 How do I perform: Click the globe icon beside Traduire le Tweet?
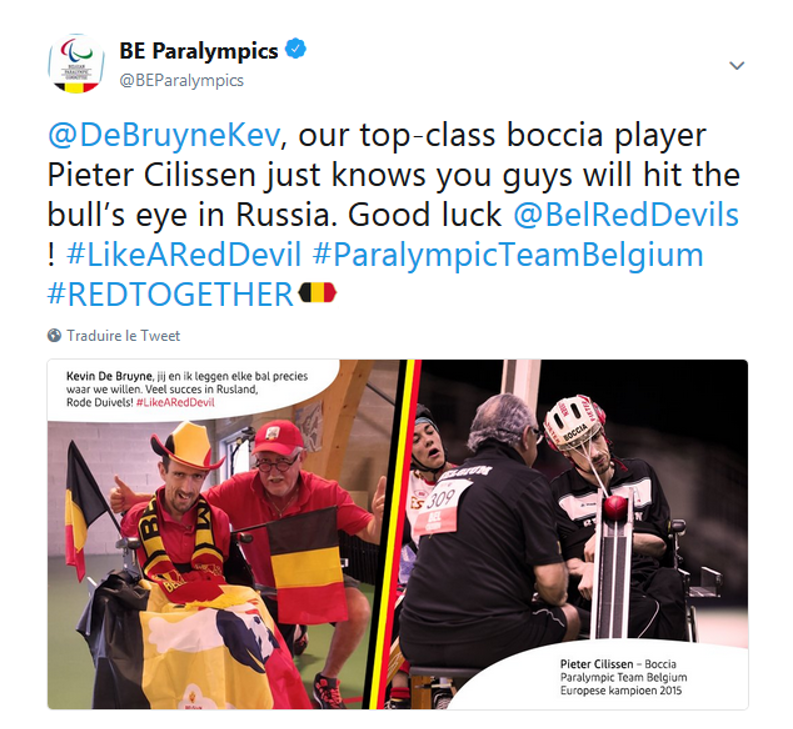coord(54,335)
